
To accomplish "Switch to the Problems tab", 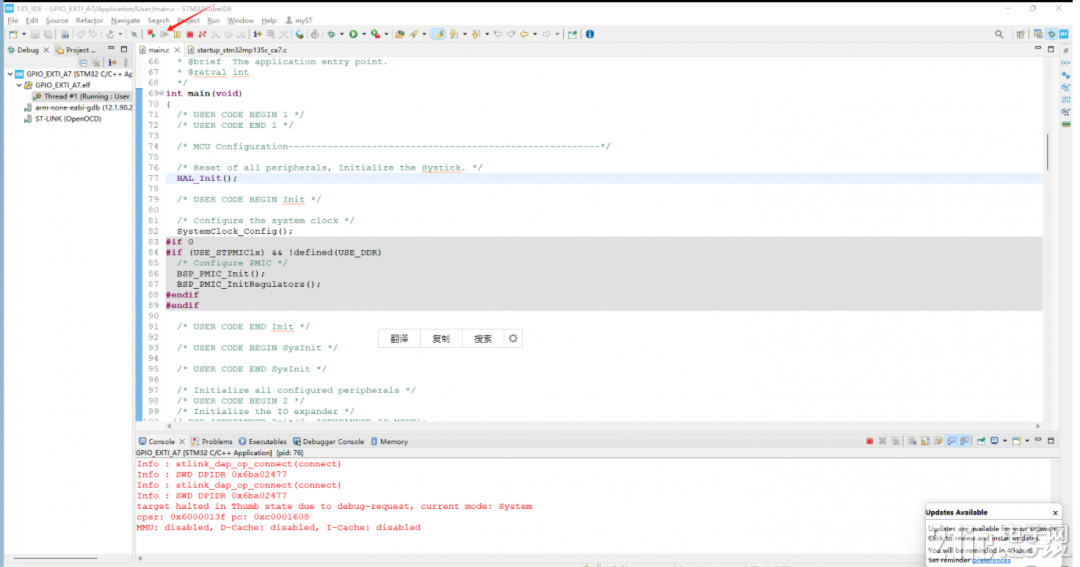I will (x=211, y=442).
